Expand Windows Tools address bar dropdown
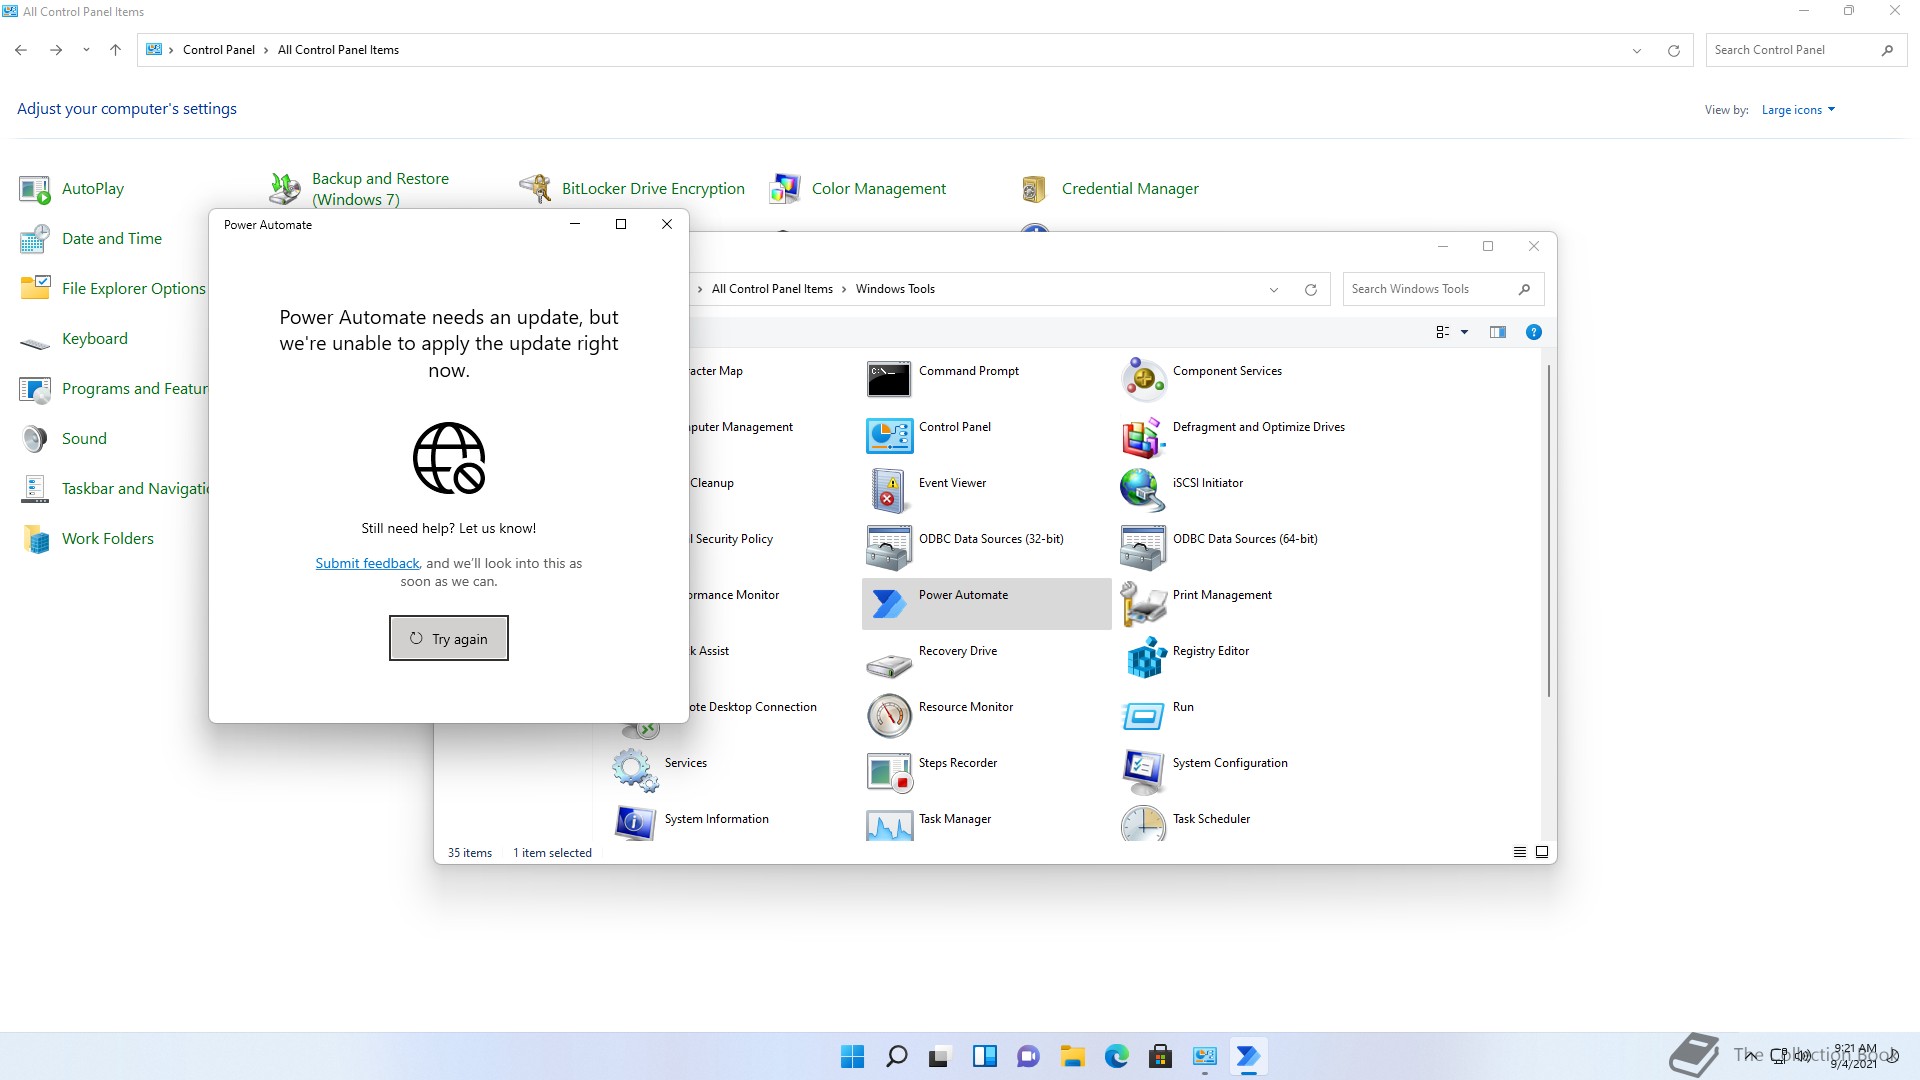Image resolution: width=1920 pixels, height=1080 pixels. 1274,289
